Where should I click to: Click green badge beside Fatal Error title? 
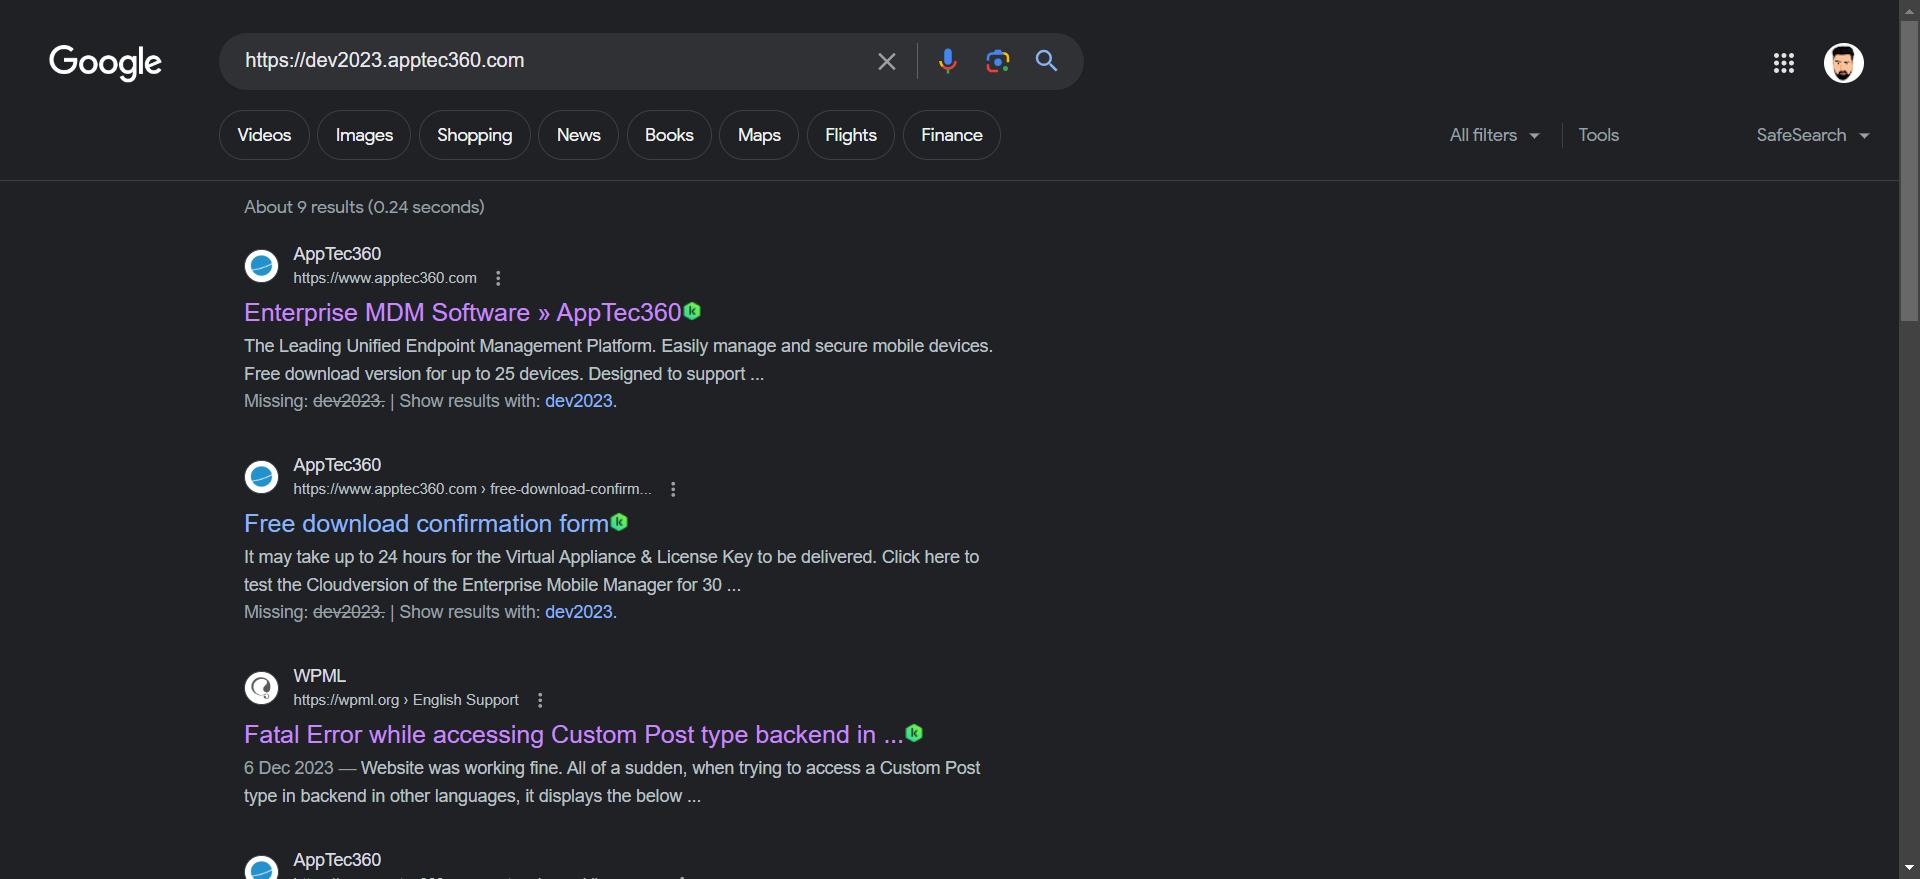click(x=914, y=733)
